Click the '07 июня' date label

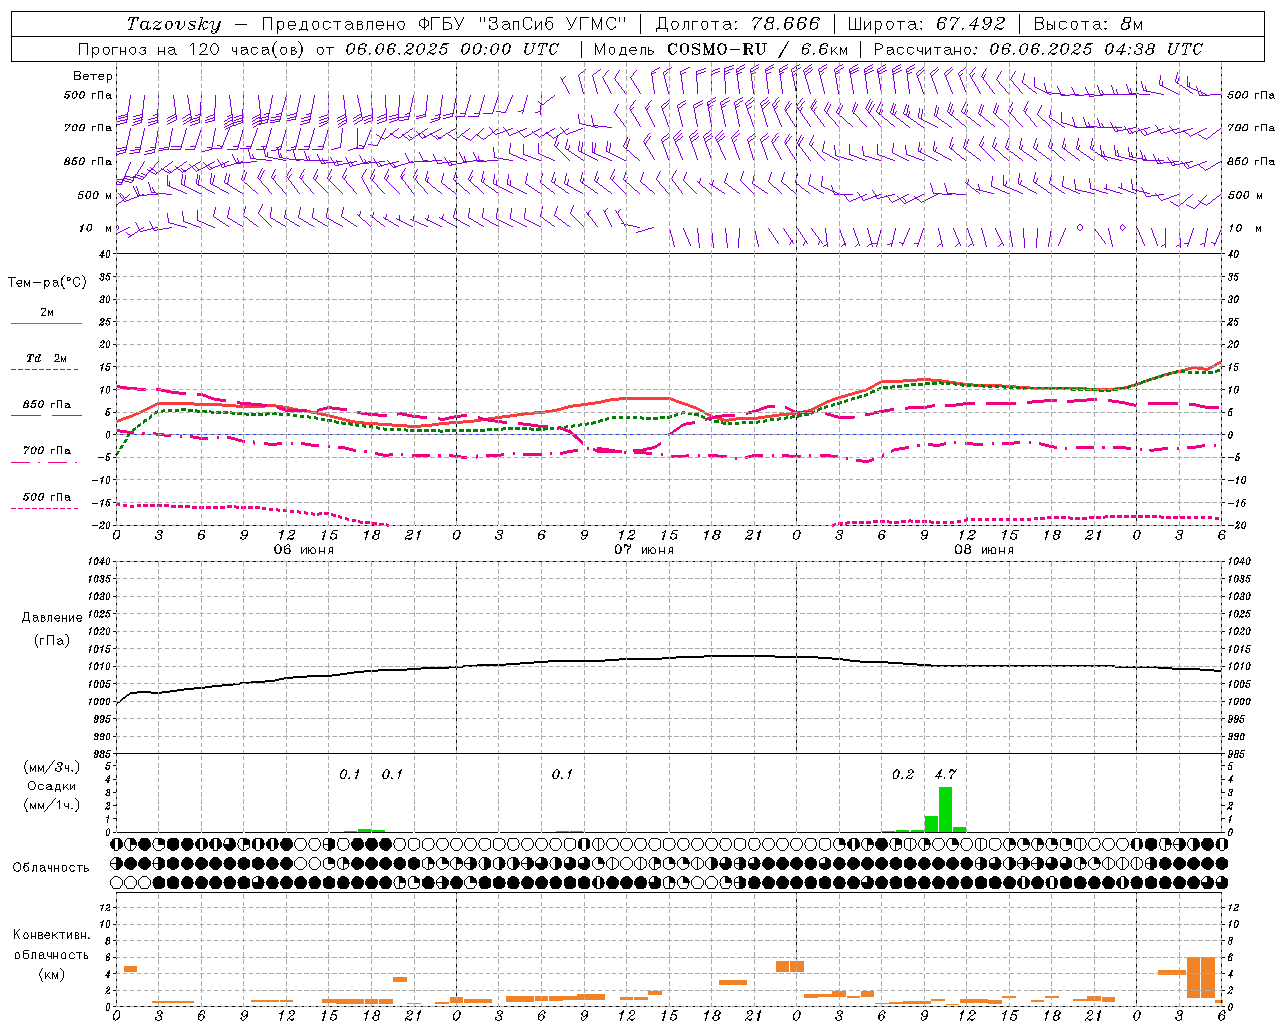[x=643, y=550]
